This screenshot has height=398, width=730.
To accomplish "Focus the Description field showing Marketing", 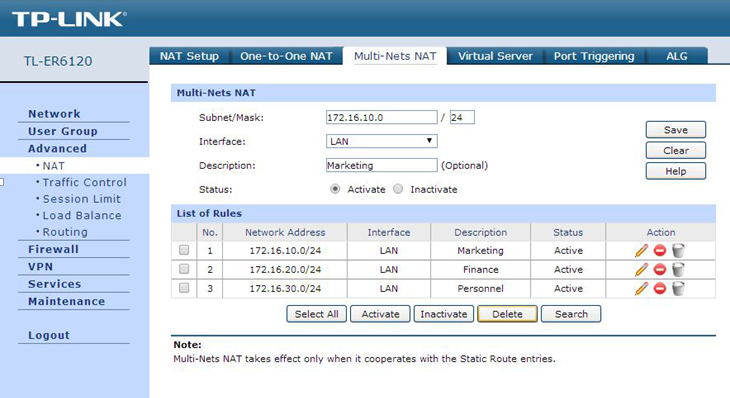I will point(381,165).
